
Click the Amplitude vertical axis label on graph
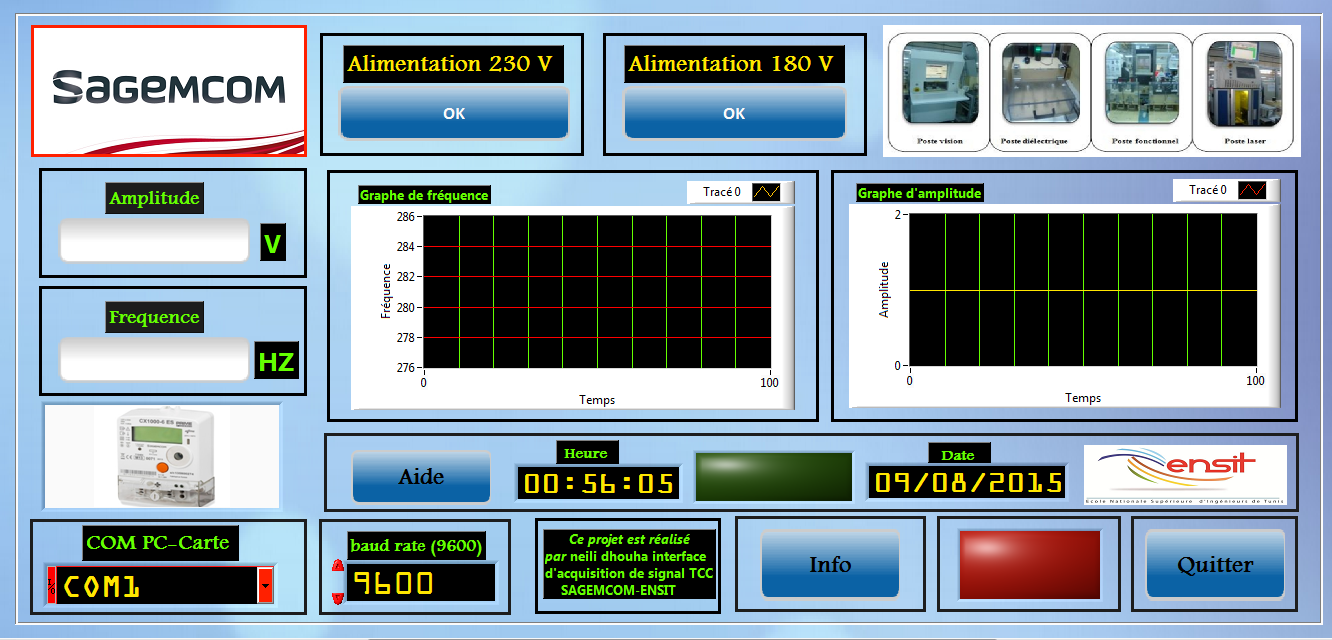click(884, 289)
